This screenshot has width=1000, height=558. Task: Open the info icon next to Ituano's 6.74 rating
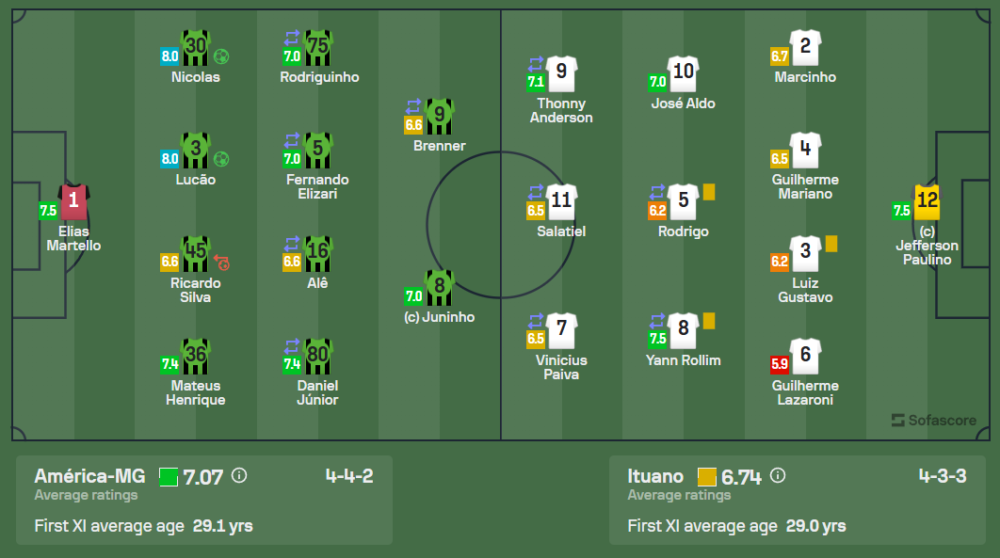(778, 476)
